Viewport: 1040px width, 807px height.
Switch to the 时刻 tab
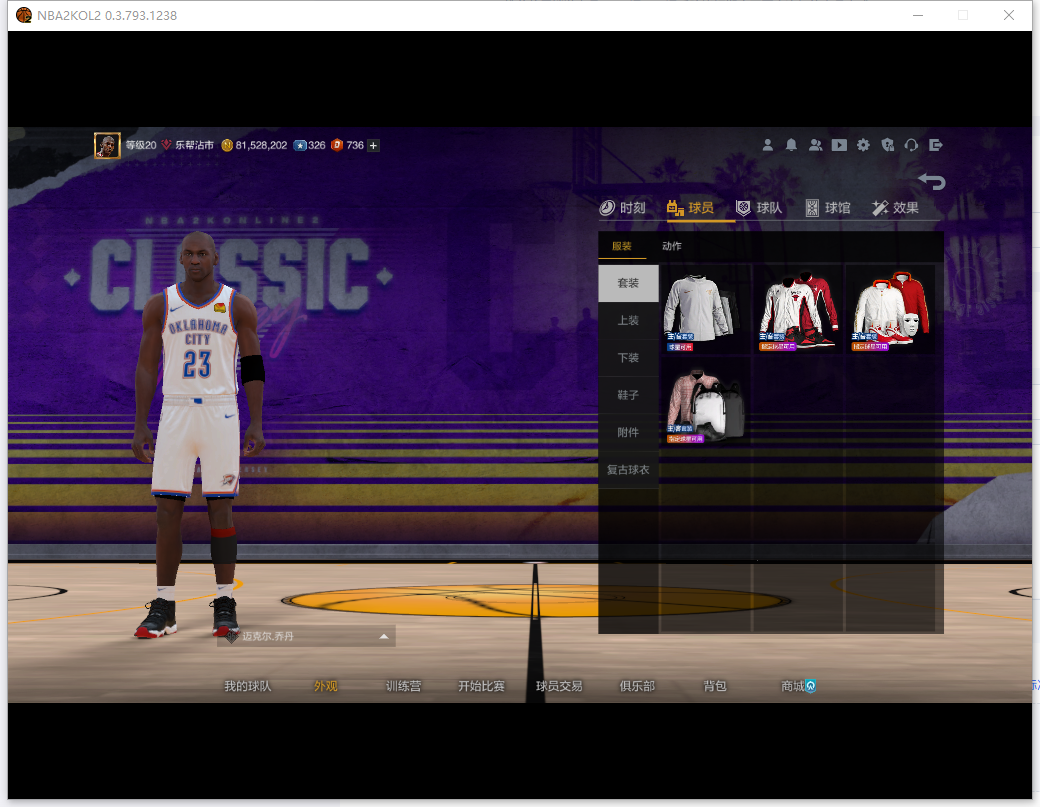[x=623, y=208]
